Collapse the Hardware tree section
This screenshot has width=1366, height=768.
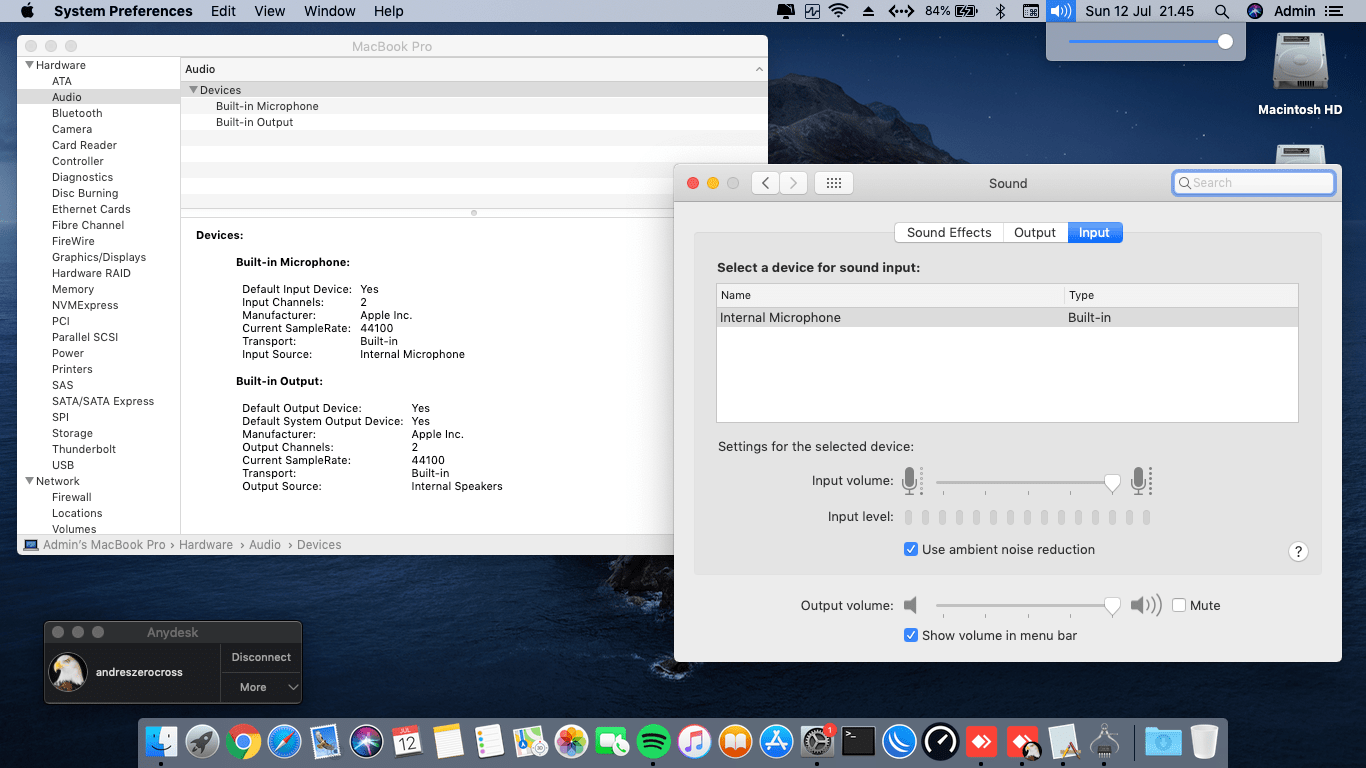pyautogui.click(x=29, y=65)
